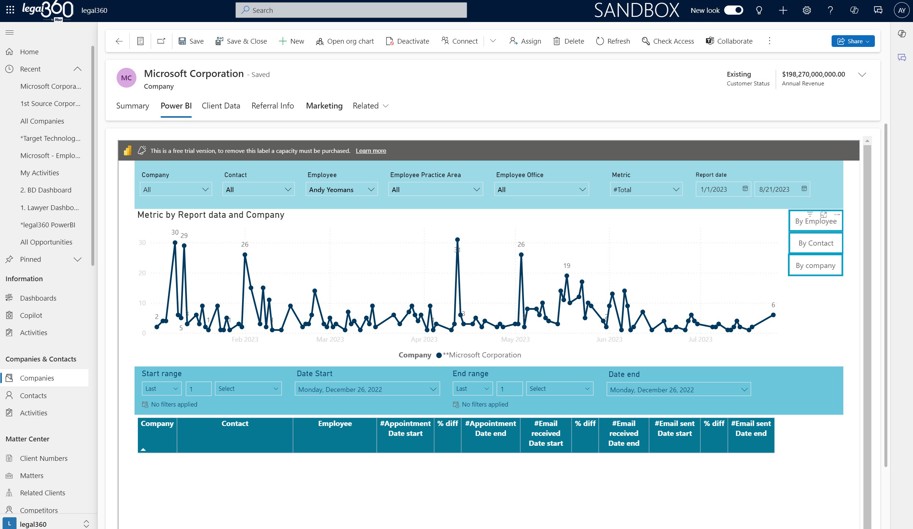Click Open org chart
Viewport: 913px width, 529px height.
click(345, 41)
